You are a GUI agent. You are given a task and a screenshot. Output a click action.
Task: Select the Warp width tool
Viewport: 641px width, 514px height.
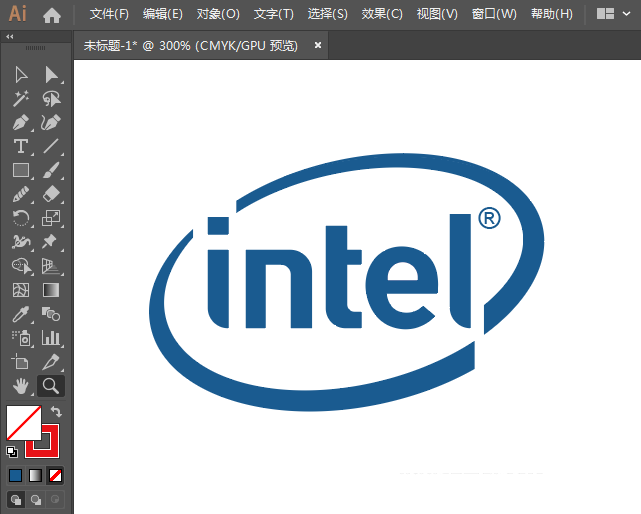21,242
